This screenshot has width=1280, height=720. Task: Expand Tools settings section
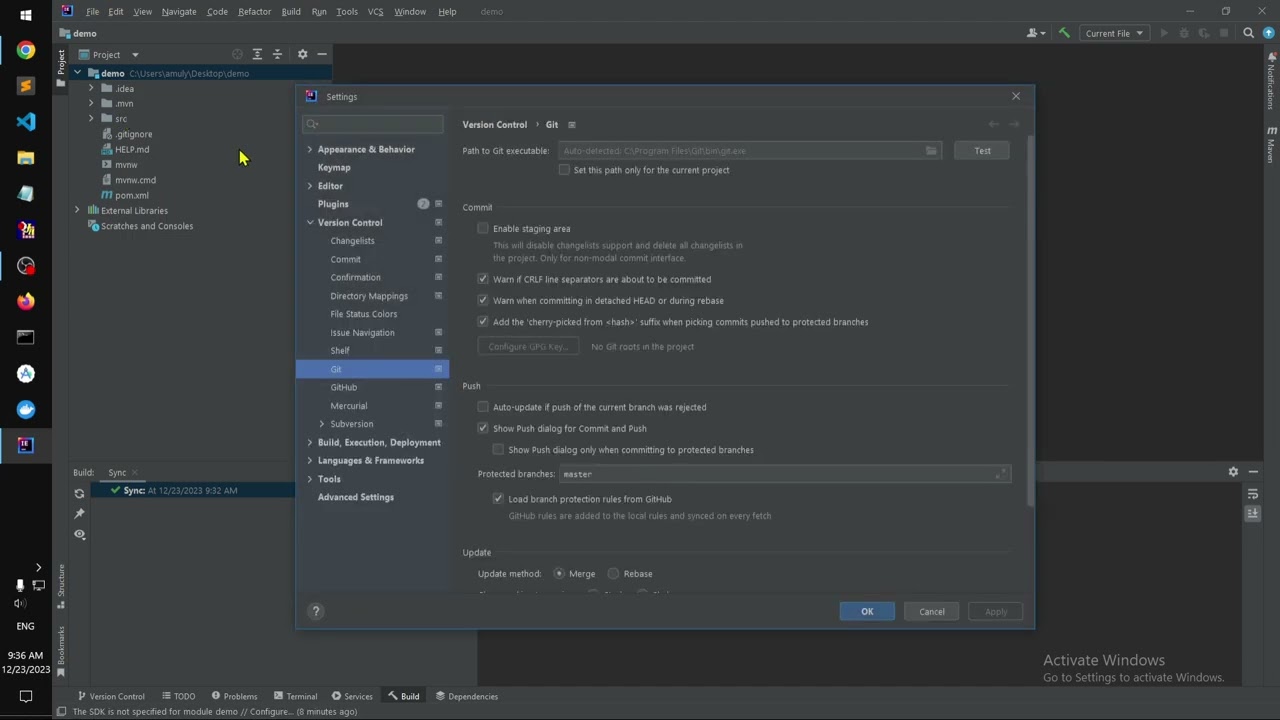(310, 479)
